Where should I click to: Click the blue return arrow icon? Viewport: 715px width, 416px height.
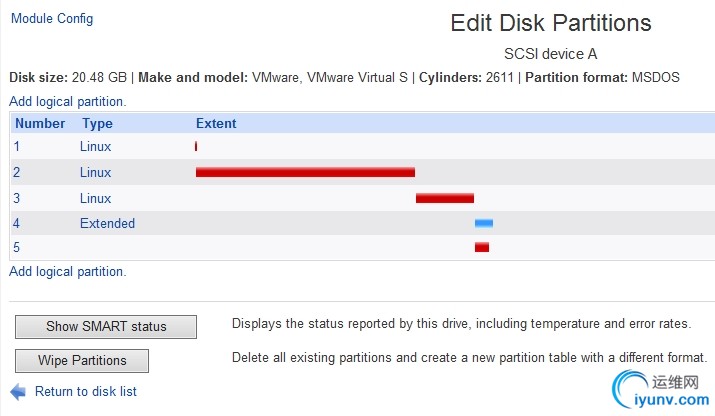(18, 392)
